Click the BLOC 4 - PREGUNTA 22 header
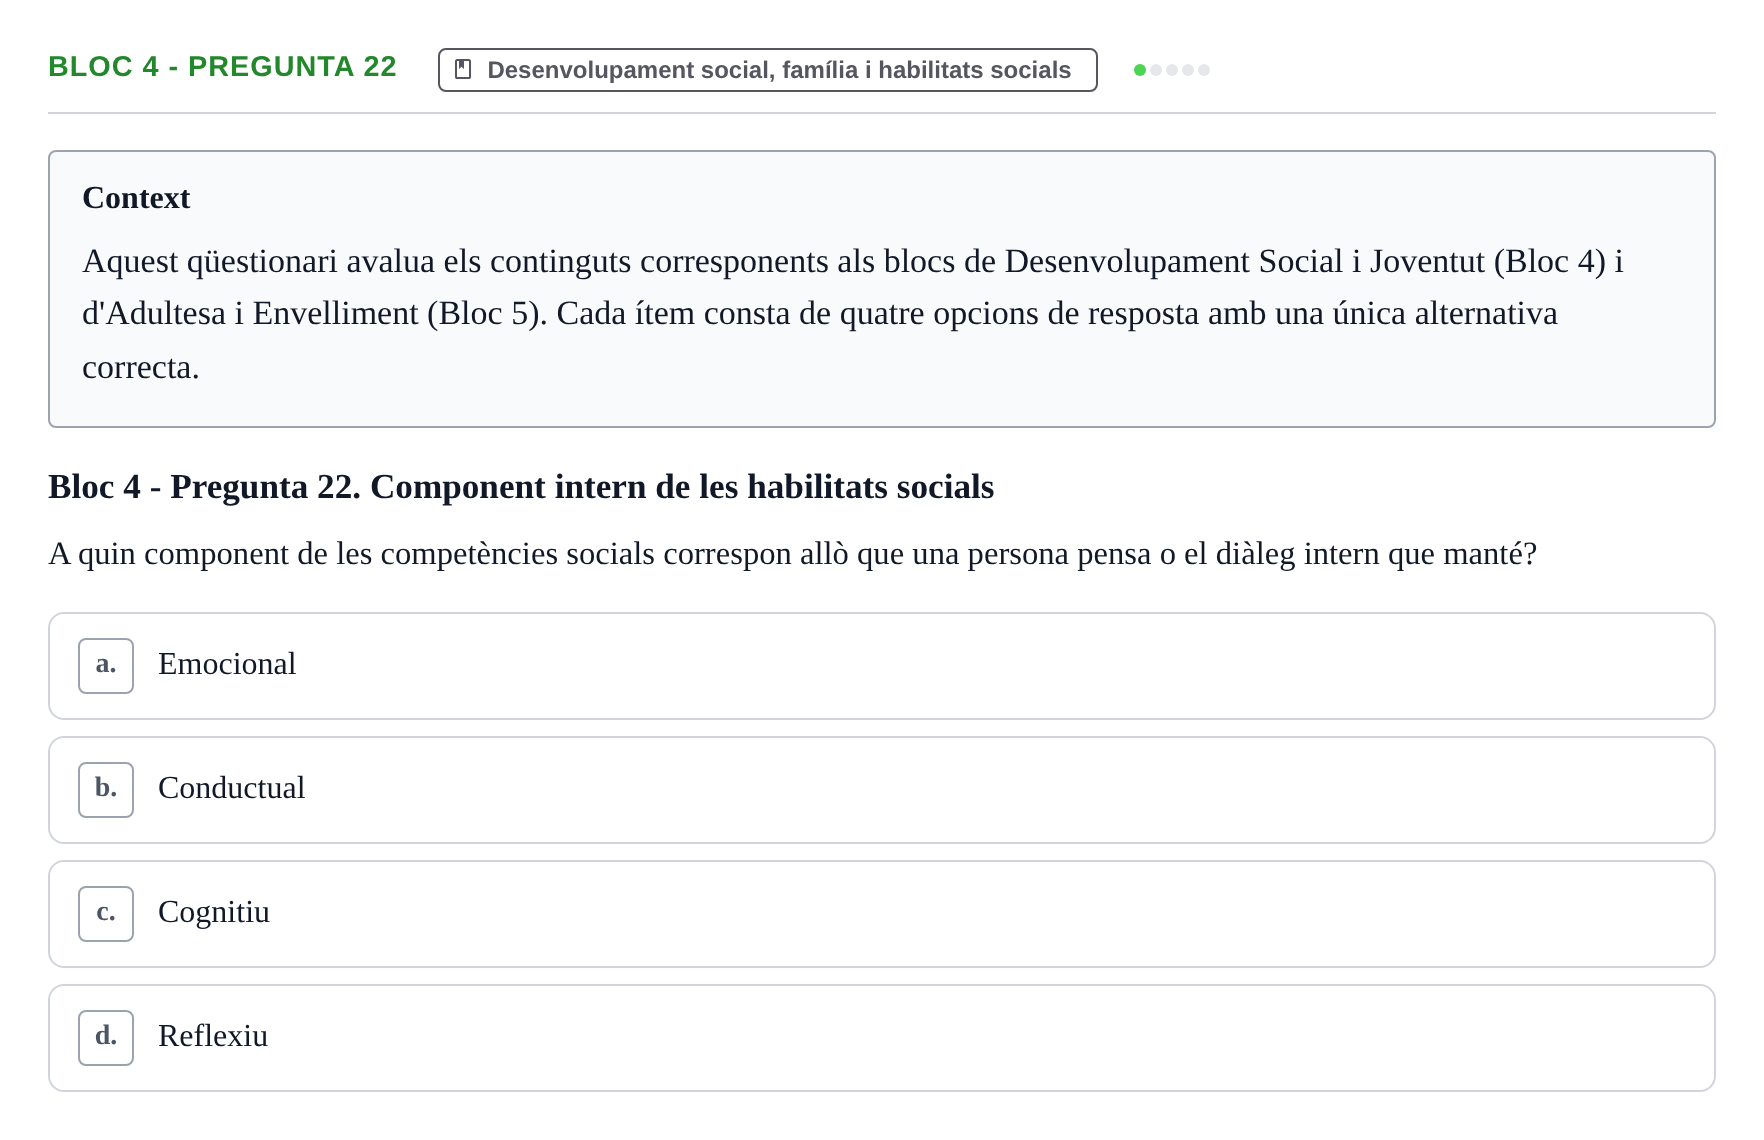1764x1140 pixels. coord(222,67)
